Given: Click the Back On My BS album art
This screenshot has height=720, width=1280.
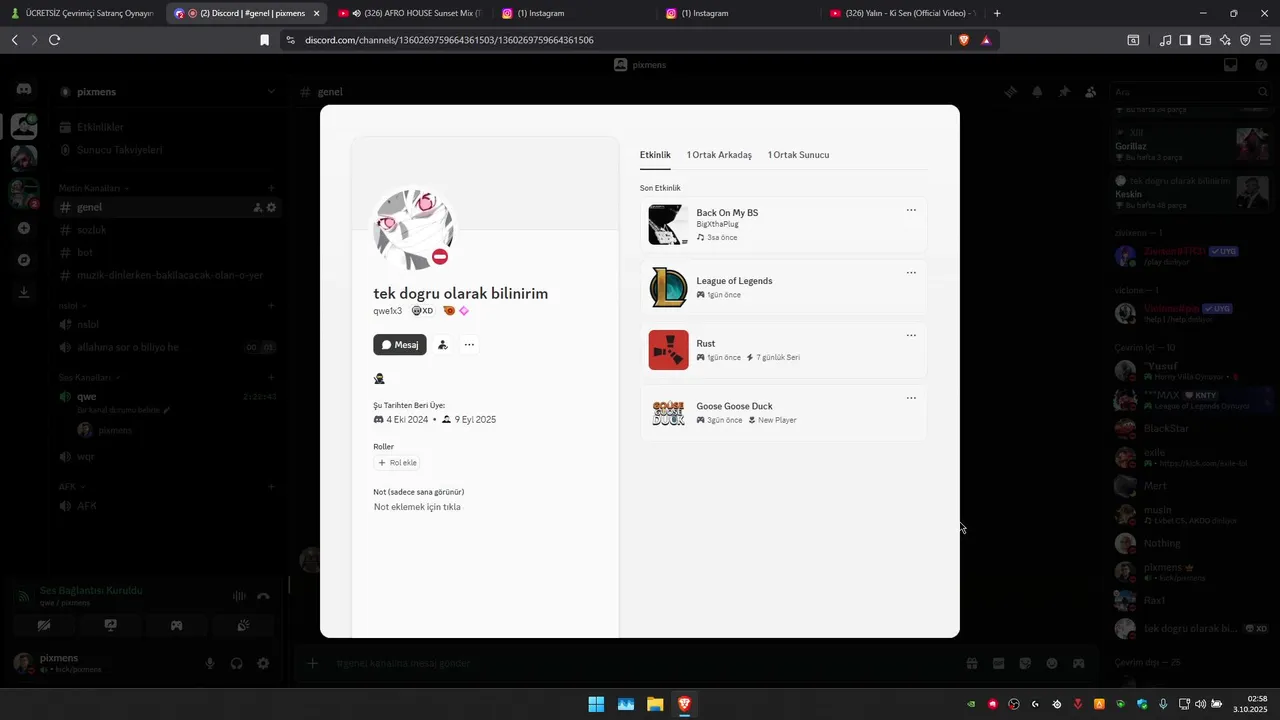Looking at the screenshot, I should click(x=668, y=225).
